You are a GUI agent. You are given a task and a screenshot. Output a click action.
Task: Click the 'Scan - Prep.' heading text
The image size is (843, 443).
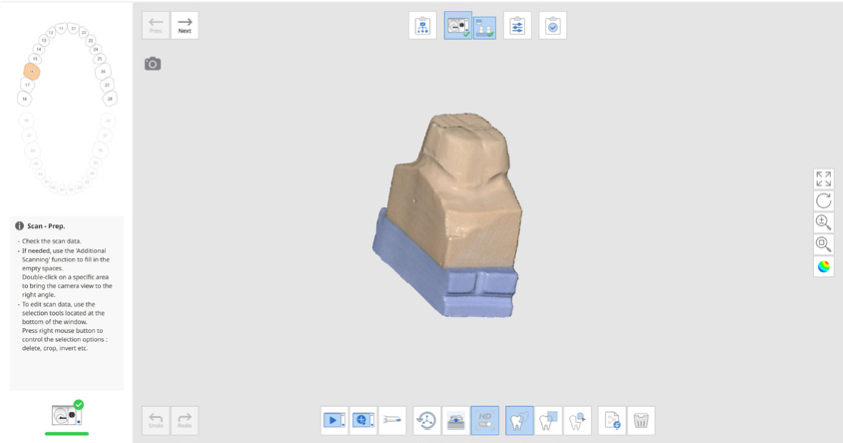point(46,226)
